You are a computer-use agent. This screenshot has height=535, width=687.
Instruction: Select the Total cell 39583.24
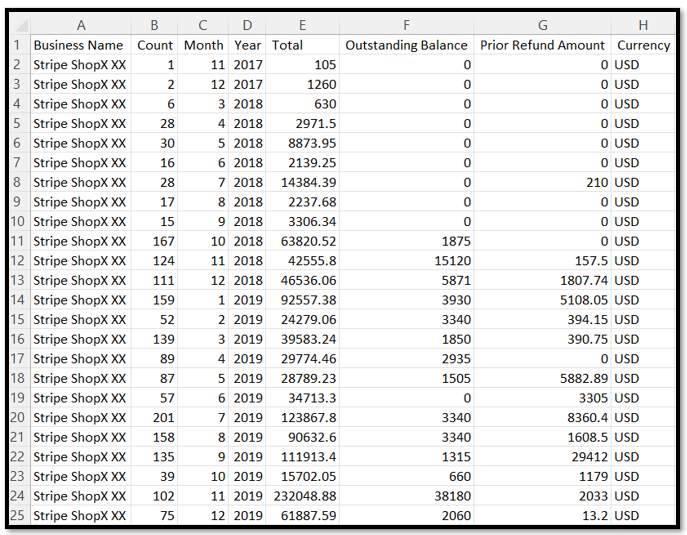coord(302,339)
